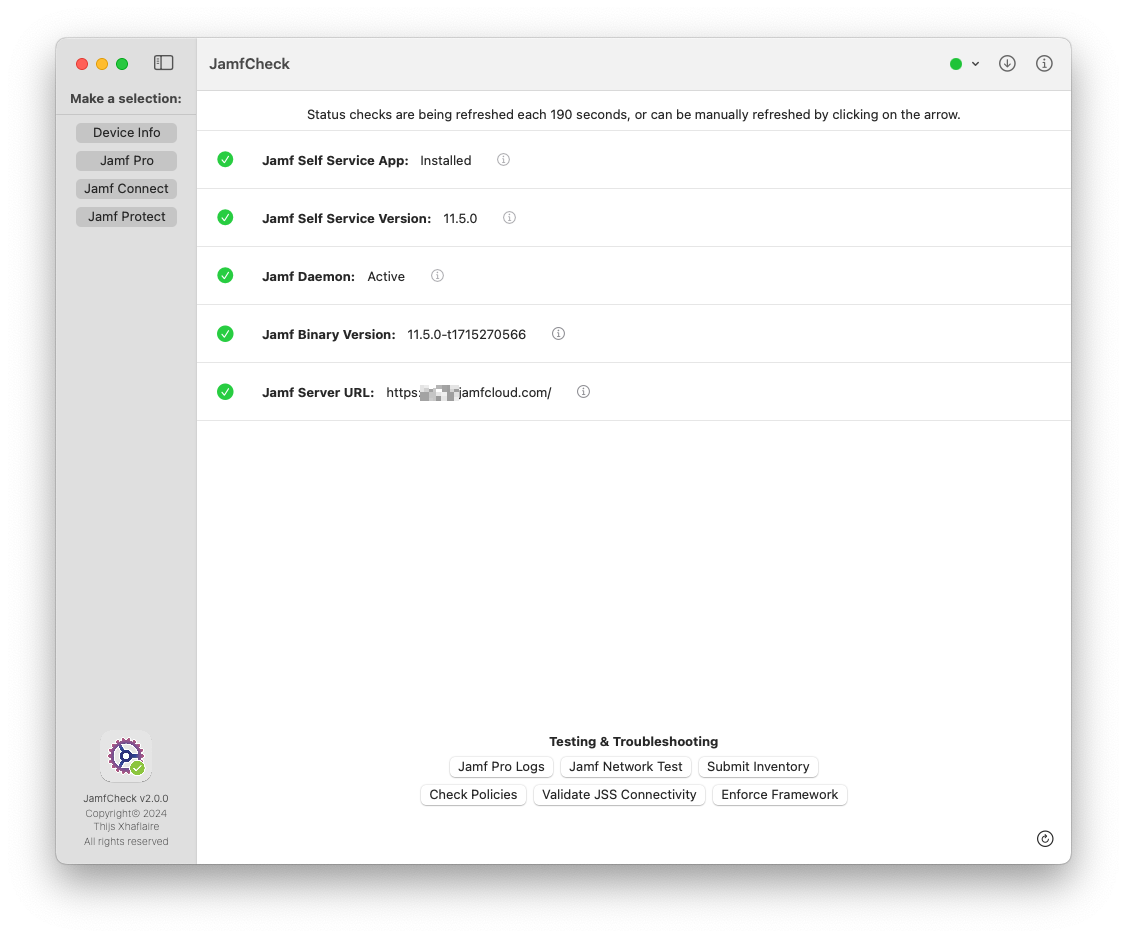Click the Daemon status Active
Screen dimensions: 1127x938
coord(386,277)
